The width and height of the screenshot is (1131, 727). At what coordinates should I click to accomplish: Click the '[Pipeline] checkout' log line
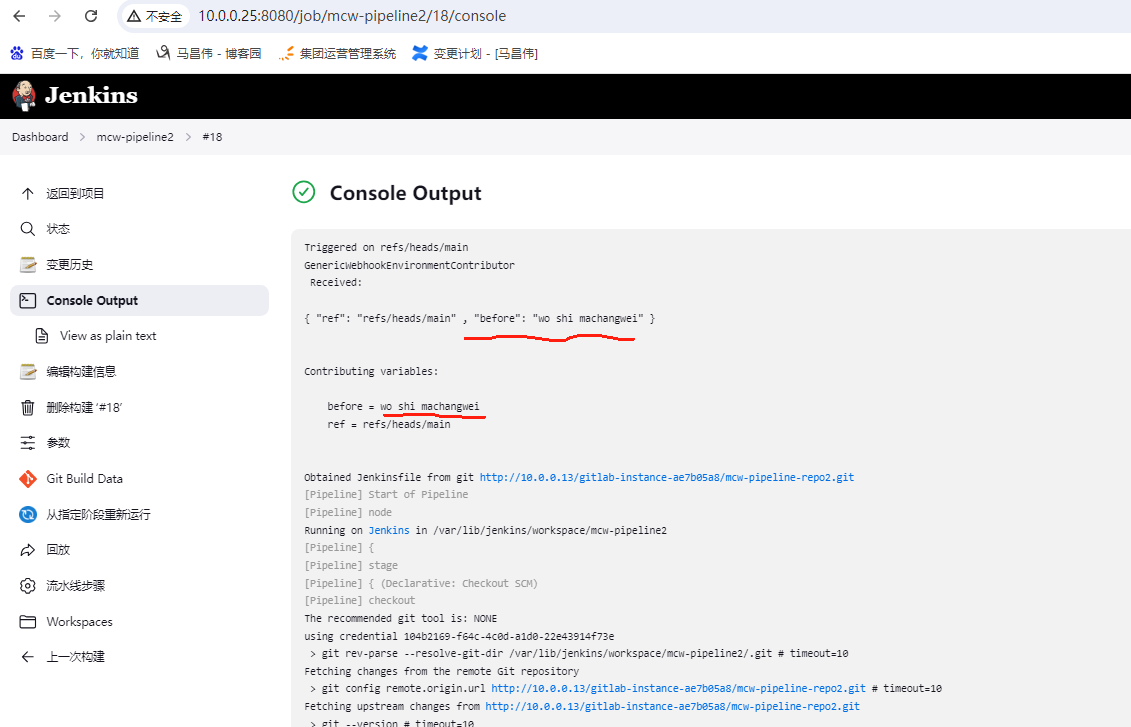click(x=359, y=601)
